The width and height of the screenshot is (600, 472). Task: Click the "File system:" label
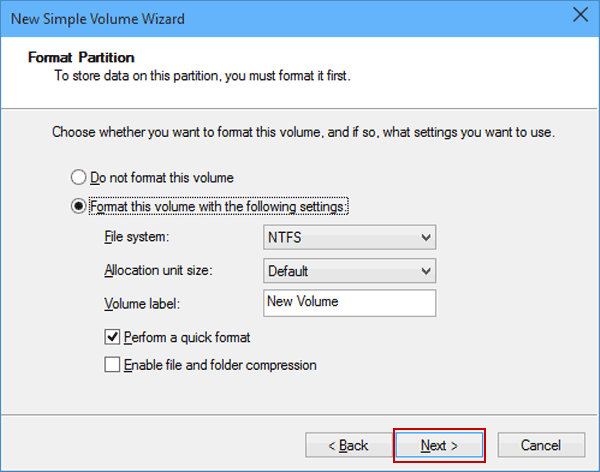pyautogui.click(x=137, y=238)
